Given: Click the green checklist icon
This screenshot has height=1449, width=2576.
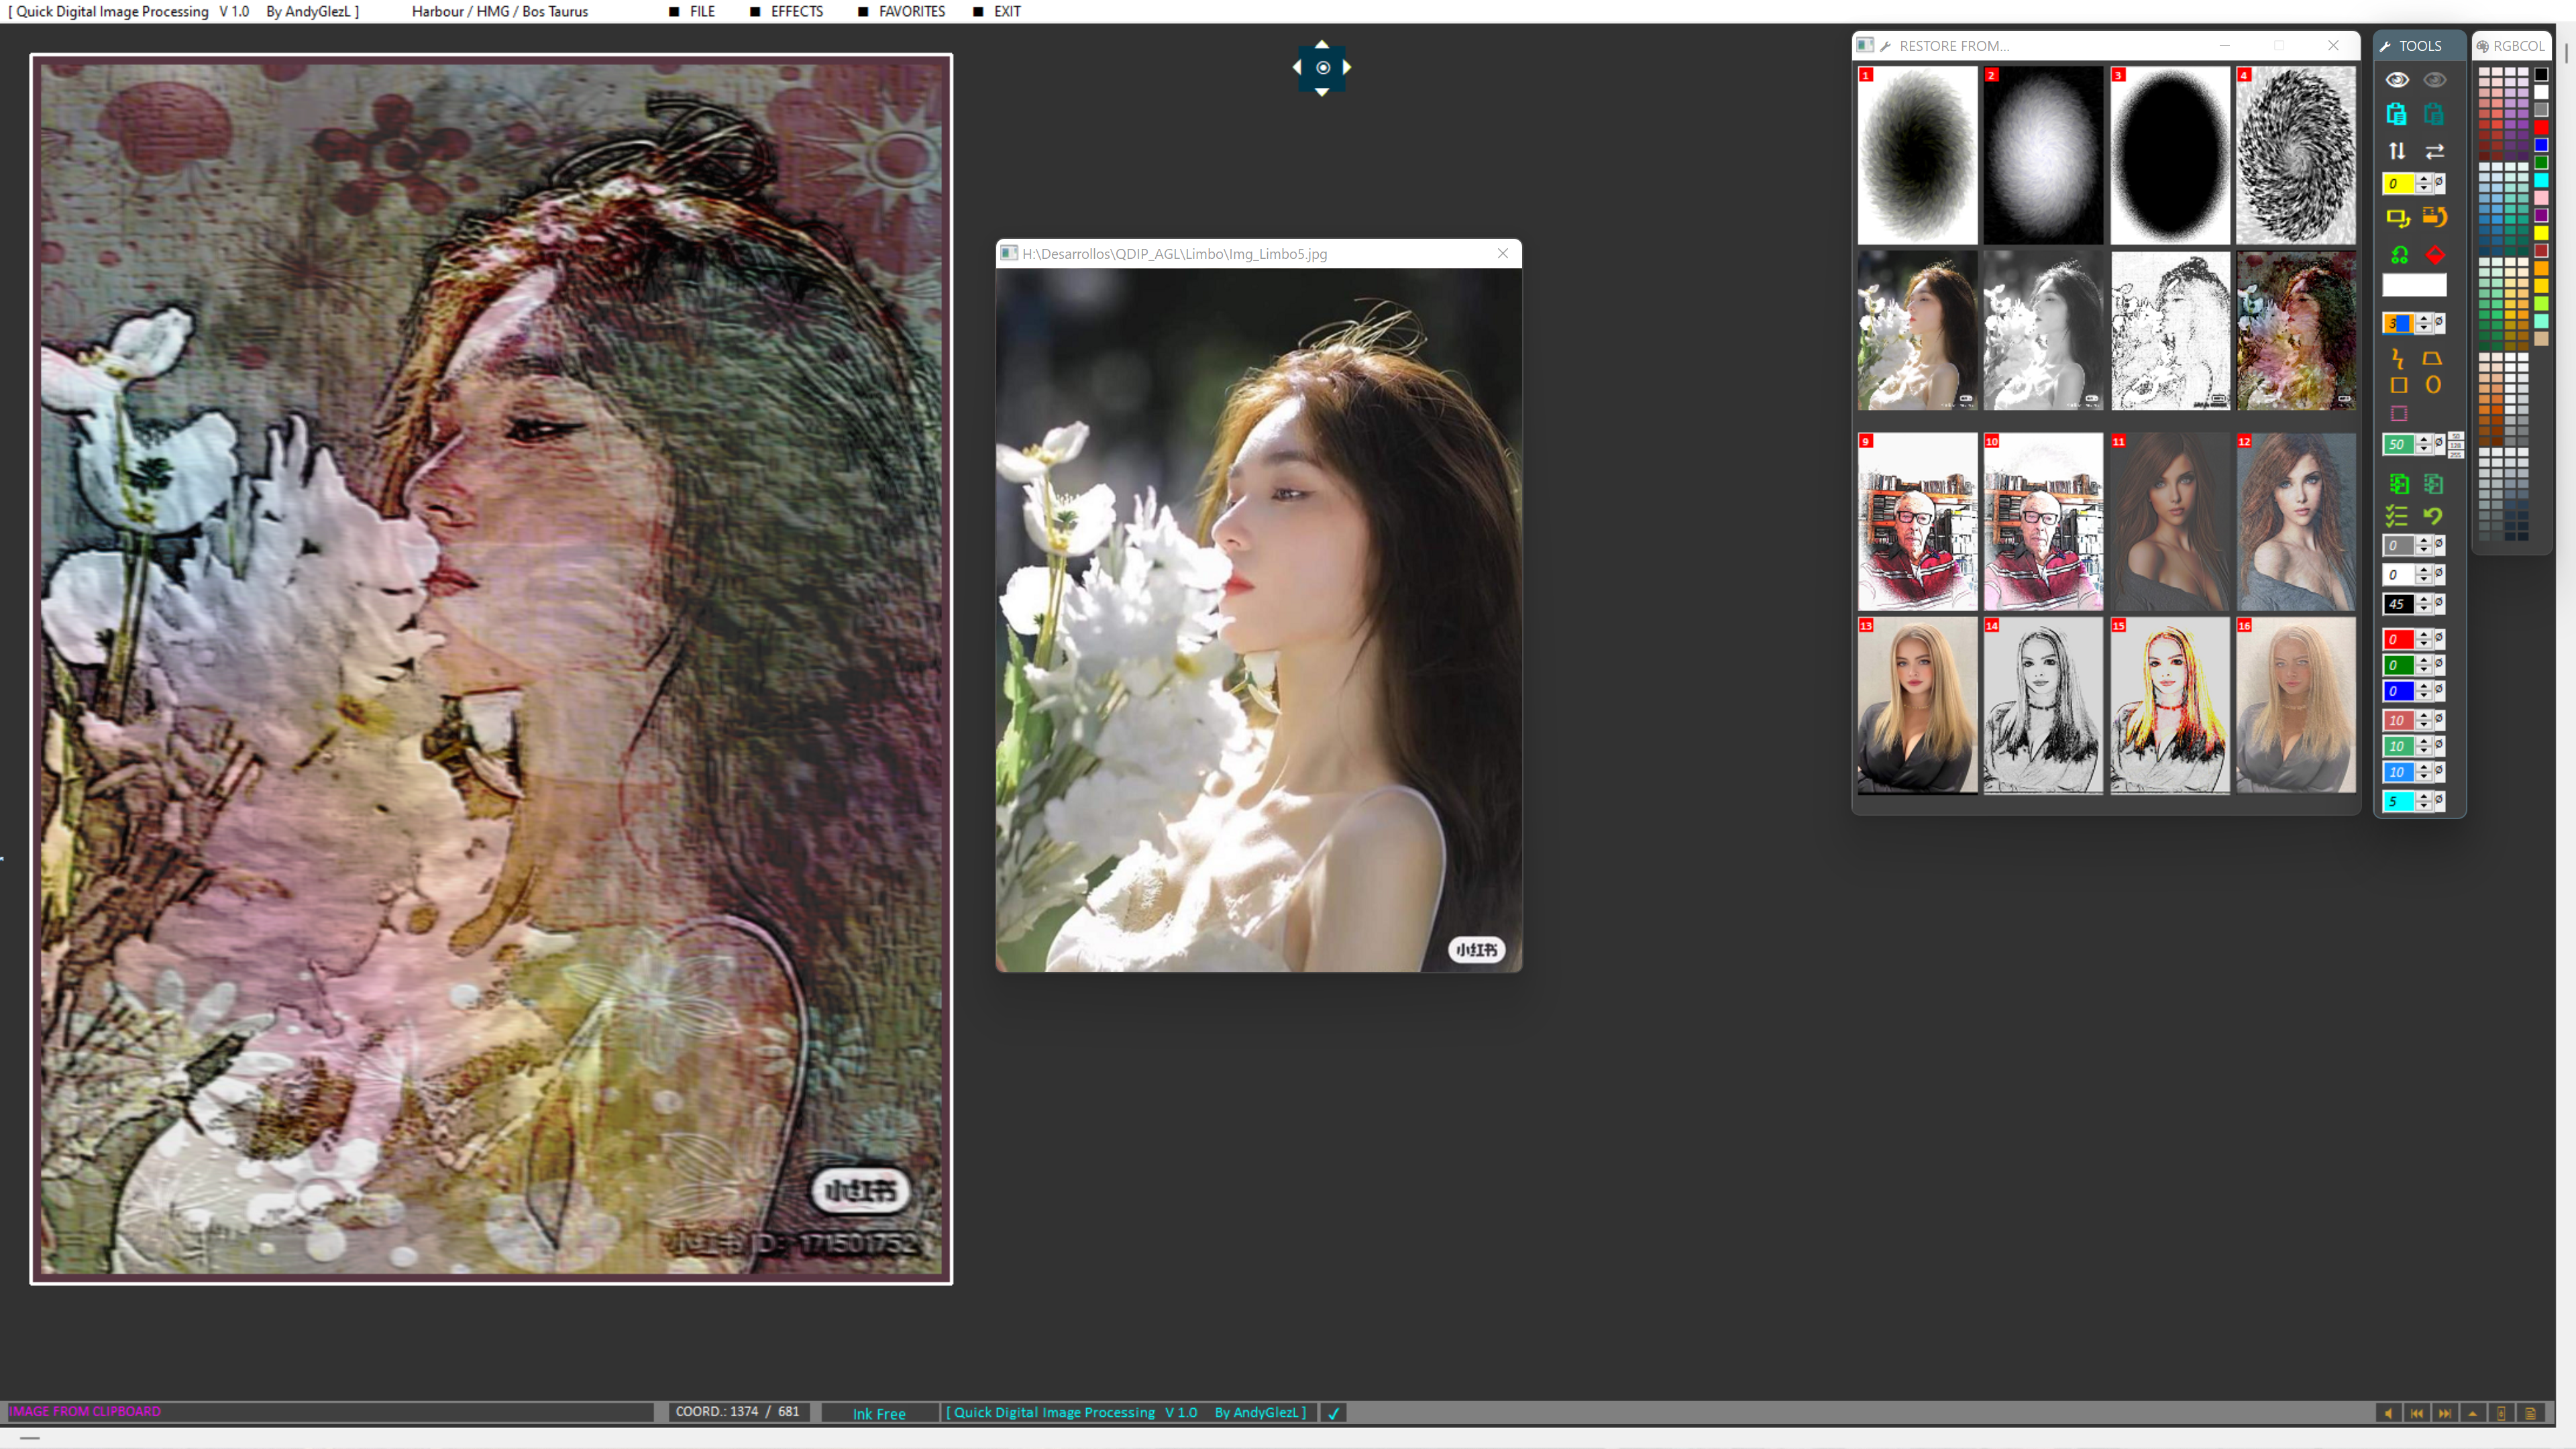Looking at the screenshot, I should coord(2397,516).
